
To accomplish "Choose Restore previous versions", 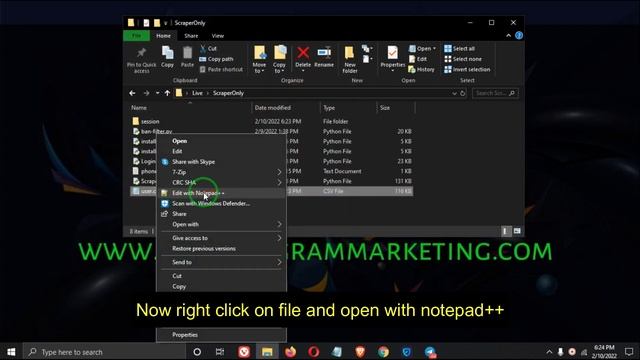I will pos(221,249).
